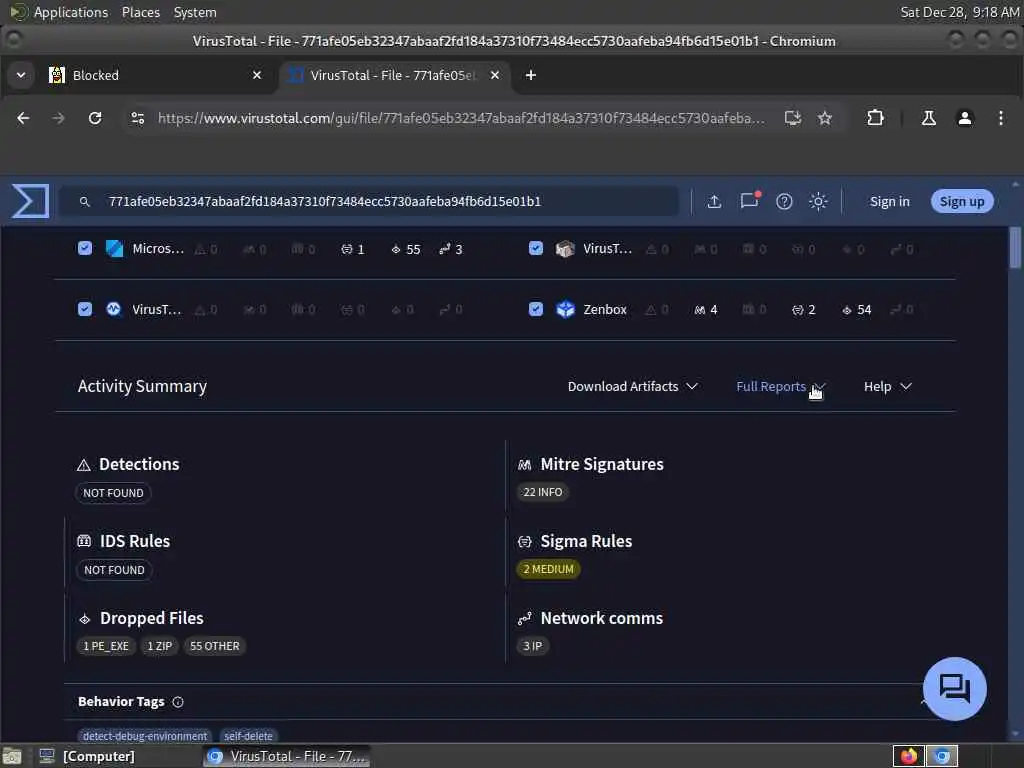Uncheck the Microsoft sandbox checkbox
This screenshot has height=768, width=1024.
pos(85,248)
